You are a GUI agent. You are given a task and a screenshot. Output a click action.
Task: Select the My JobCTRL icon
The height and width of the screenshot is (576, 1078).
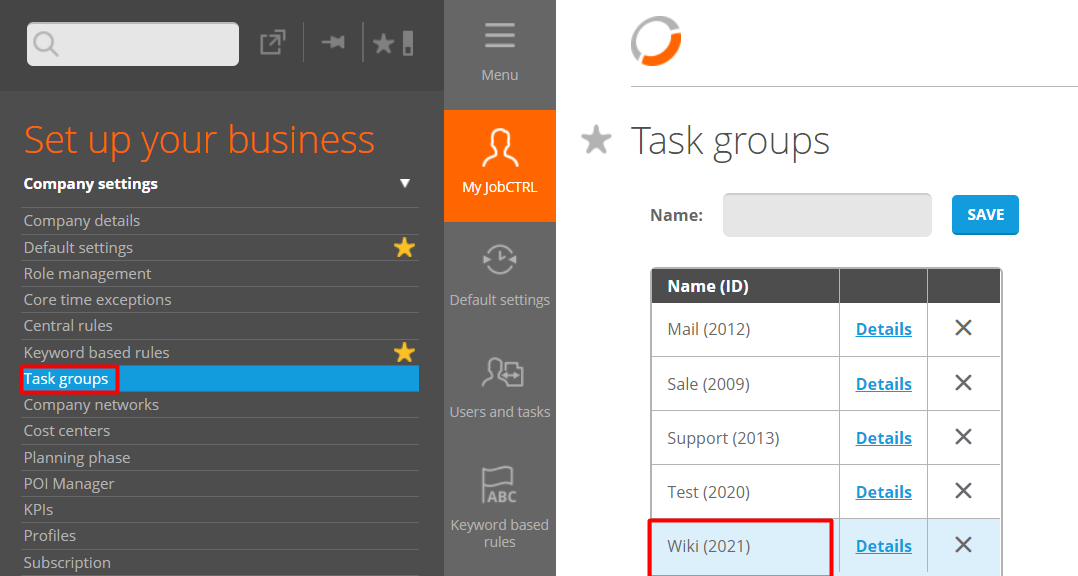499,150
